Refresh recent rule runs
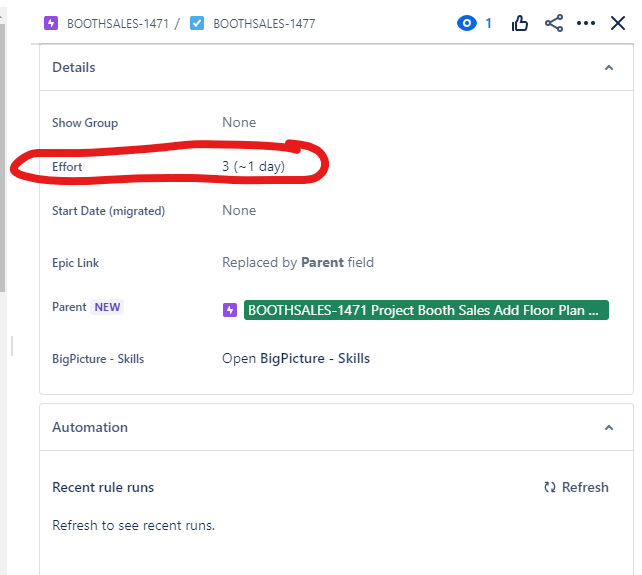Image resolution: width=642 pixels, height=575 pixels. (576, 487)
